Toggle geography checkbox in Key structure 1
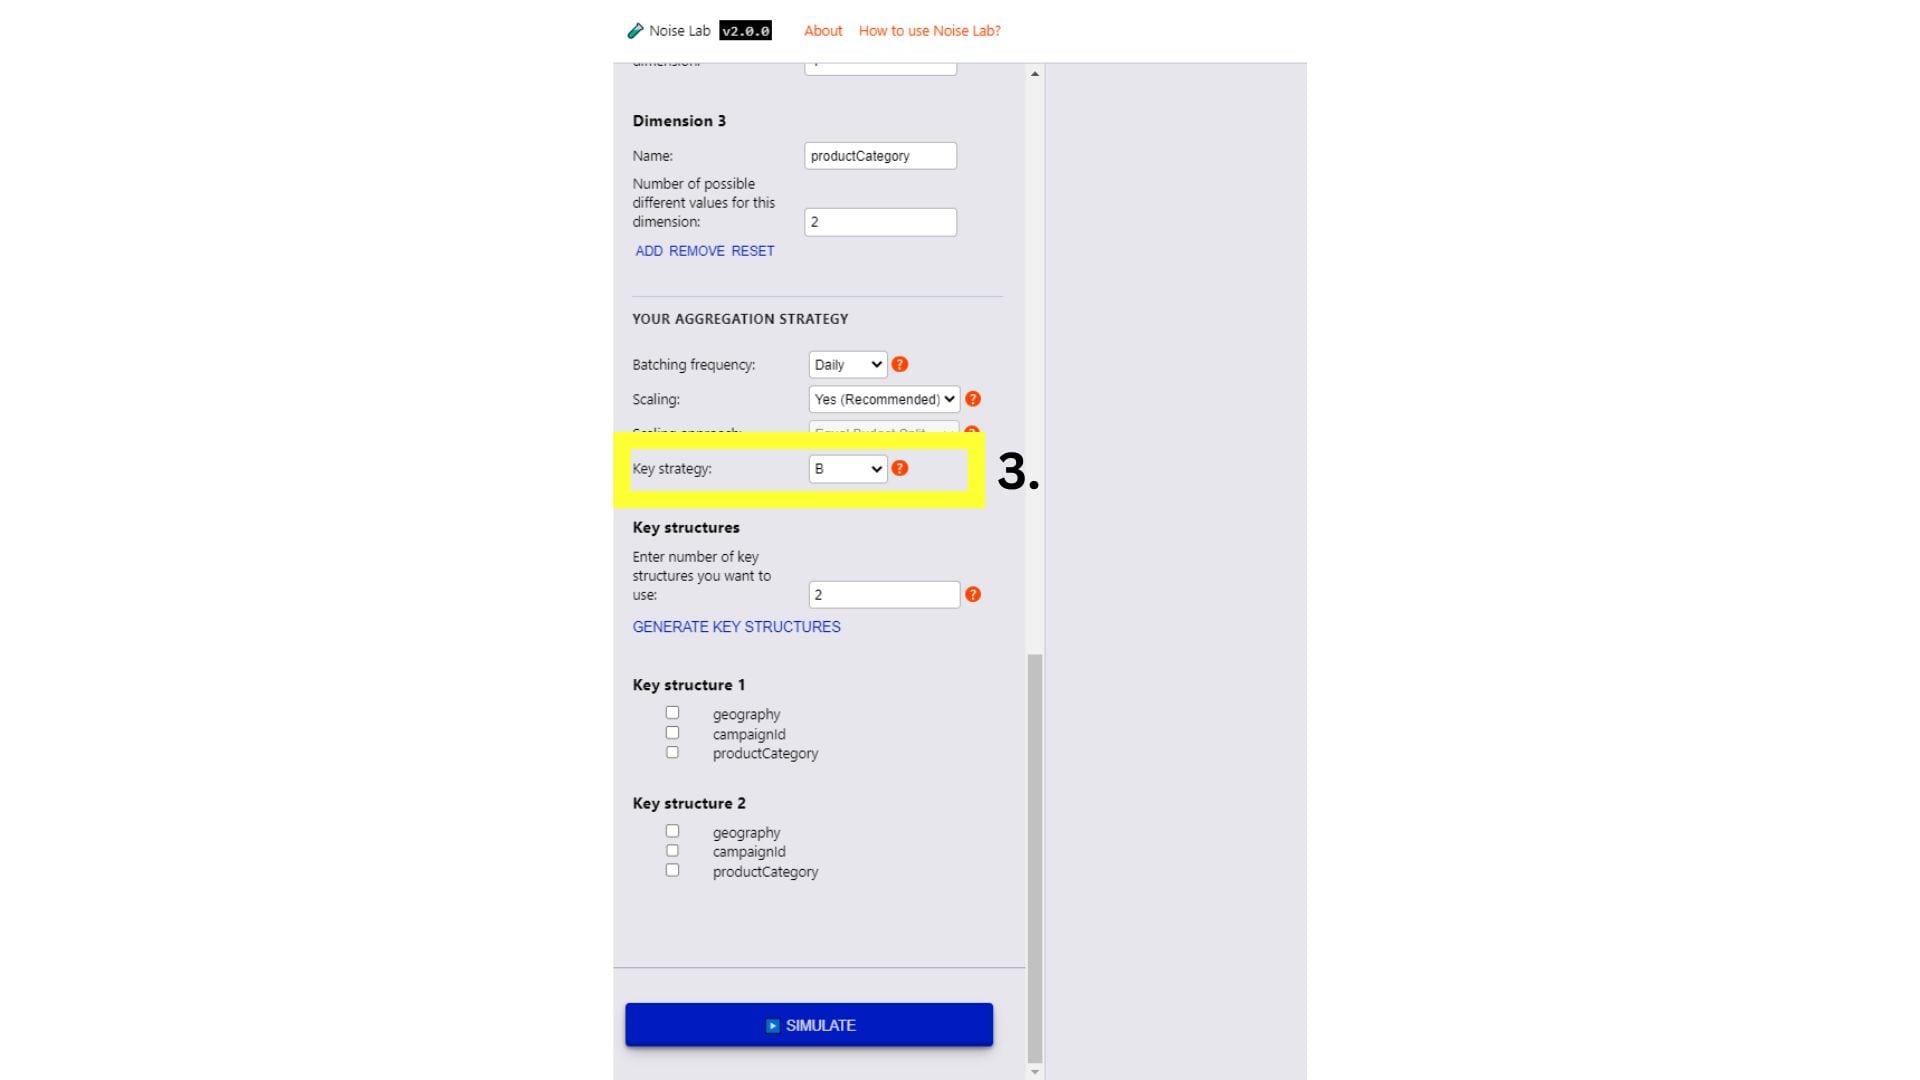This screenshot has width=1920, height=1080. tap(673, 712)
